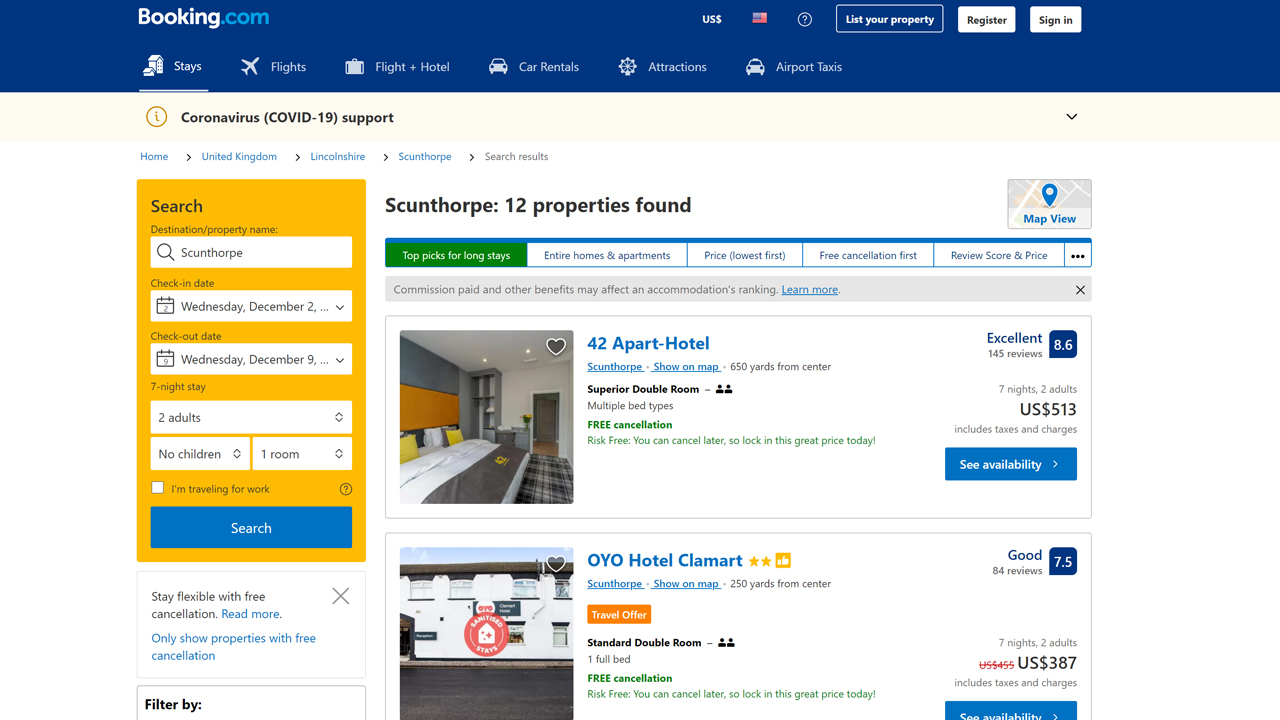Click the Sign in button
Screen dimensions: 1280x720
(x=1055, y=19)
